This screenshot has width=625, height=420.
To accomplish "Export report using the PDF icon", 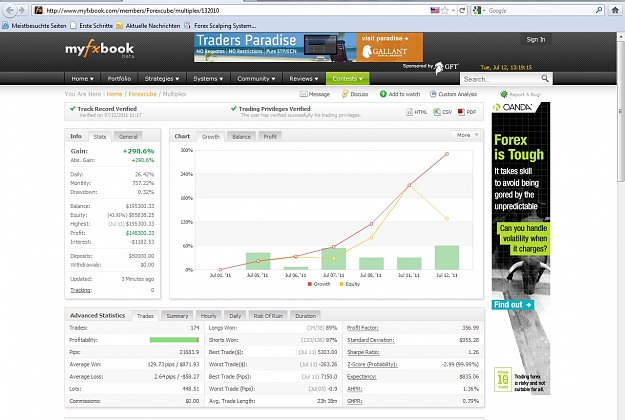I will click(x=461, y=112).
